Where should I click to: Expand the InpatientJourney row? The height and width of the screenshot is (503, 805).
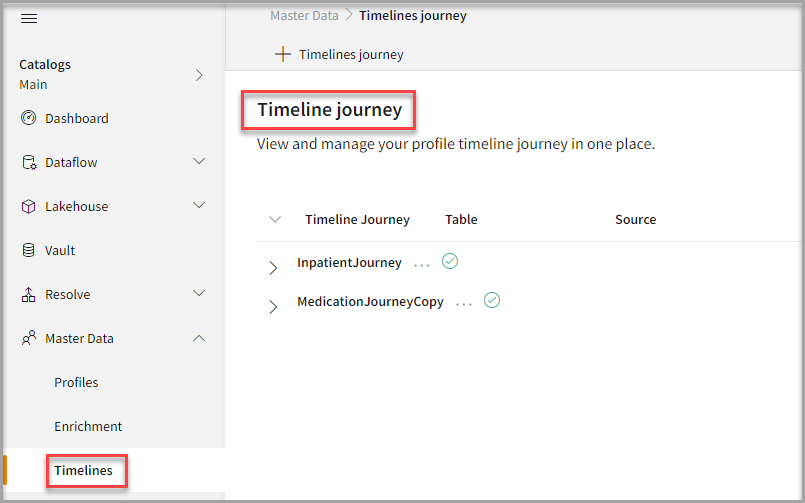[273, 267]
